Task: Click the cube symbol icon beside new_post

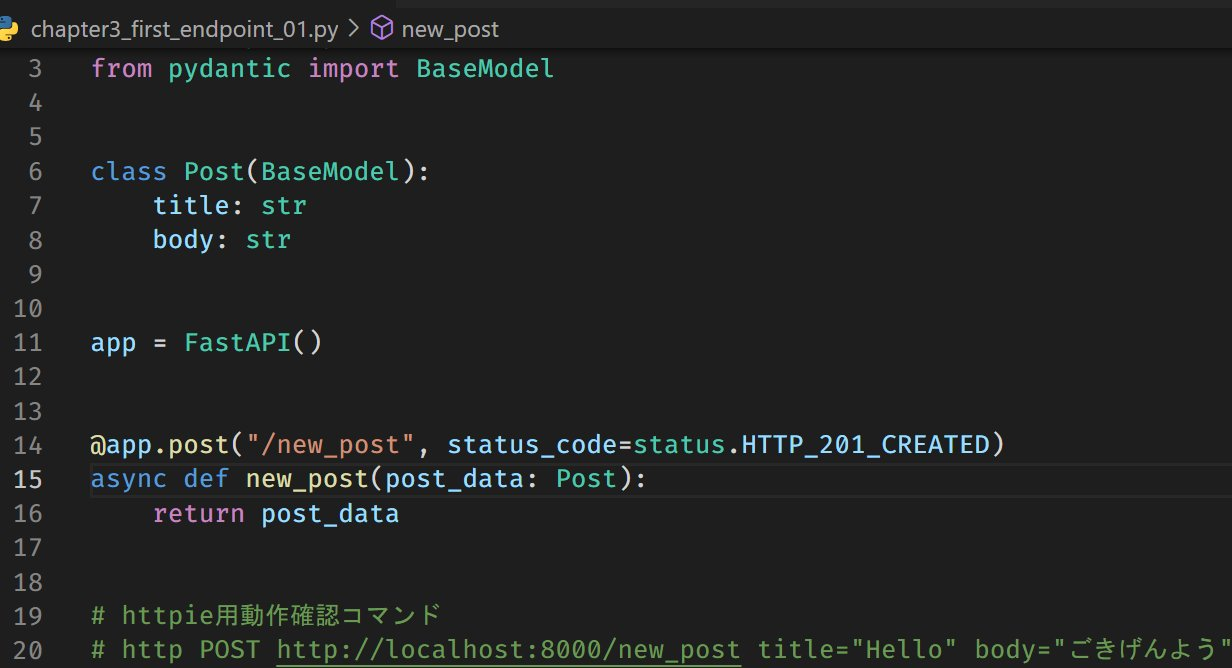Action: (x=382, y=29)
